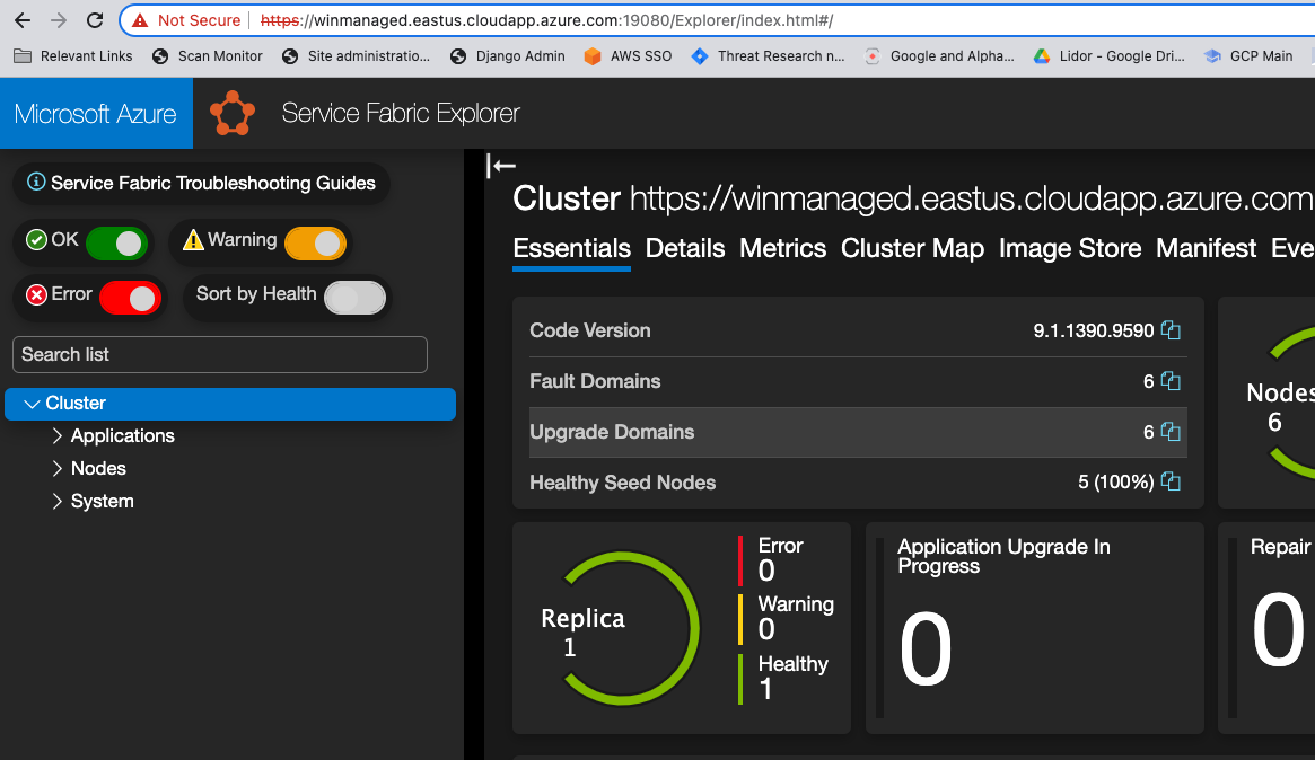
Task: Open the Site administration bookmark
Action: [356, 56]
